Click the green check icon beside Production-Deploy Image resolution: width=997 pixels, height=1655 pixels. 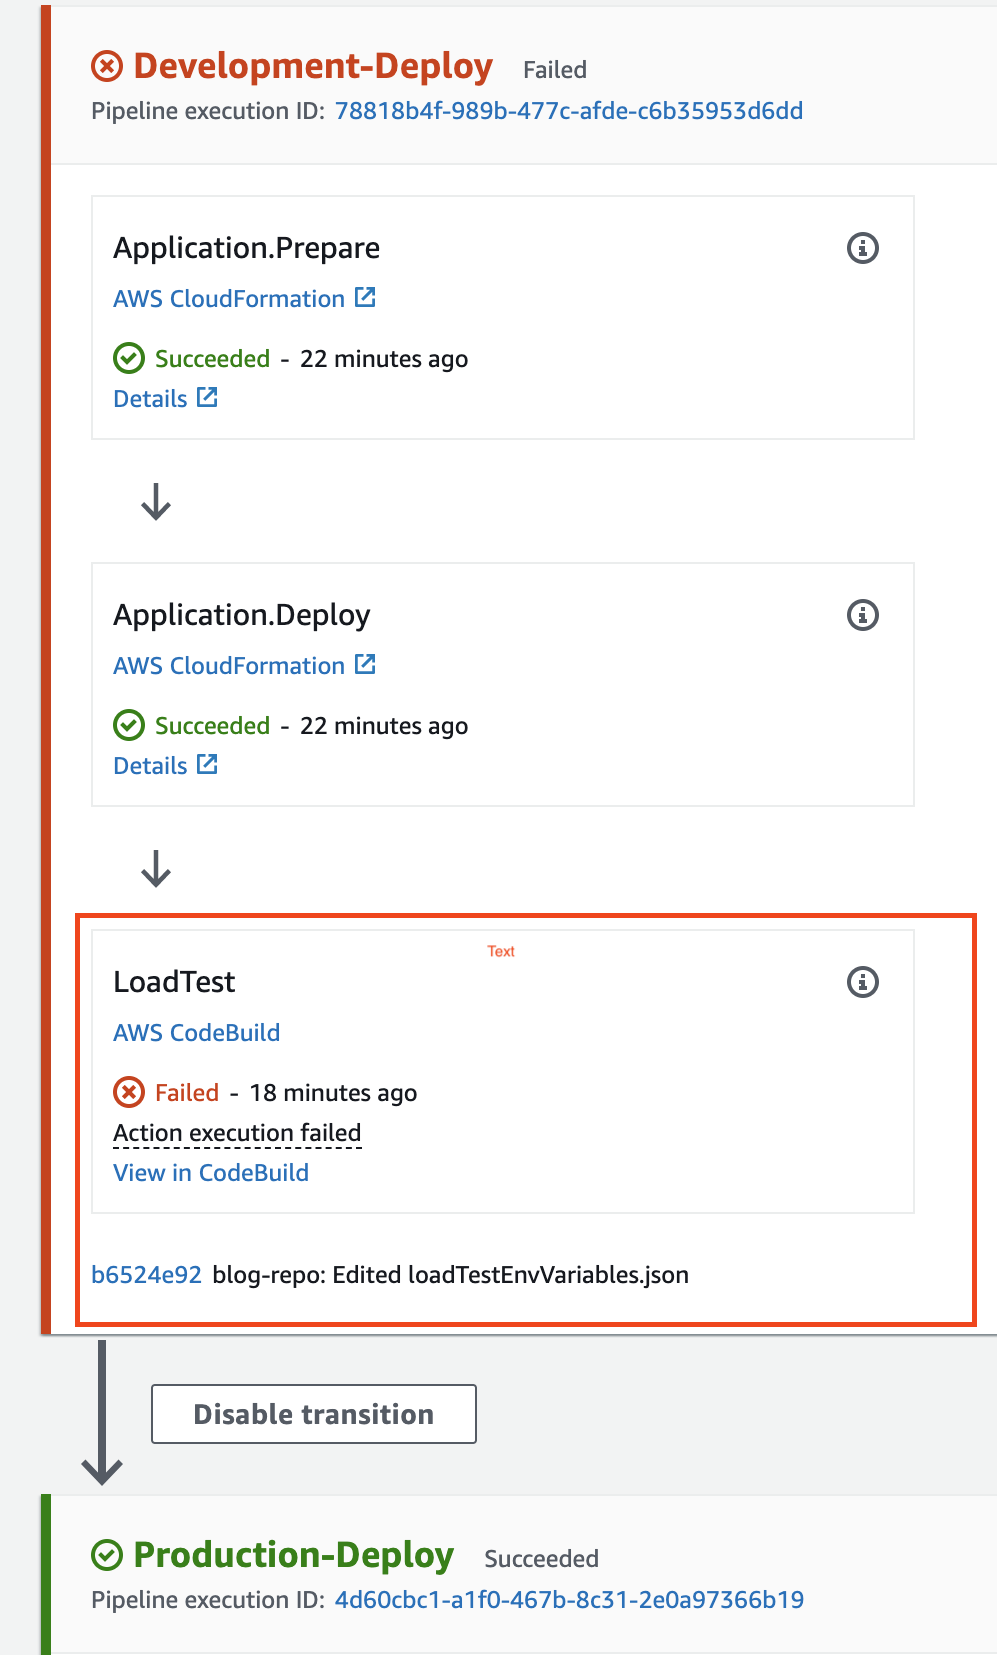(x=107, y=1553)
